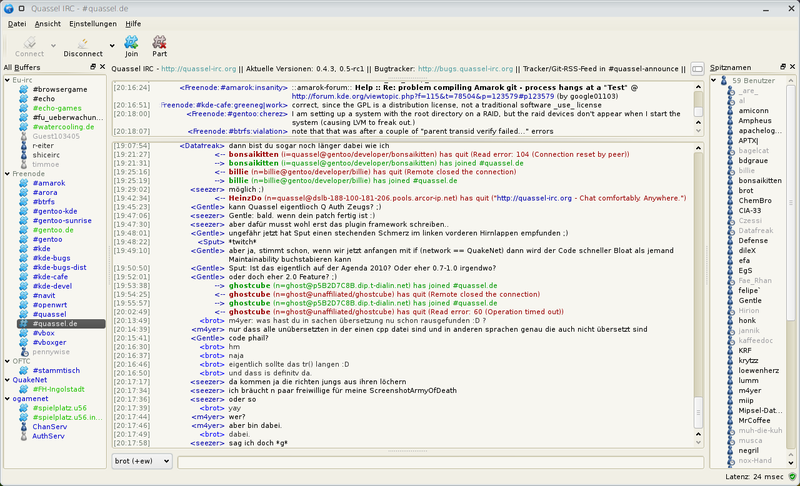
Task: Click the Part channel icon
Action: tap(159, 42)
